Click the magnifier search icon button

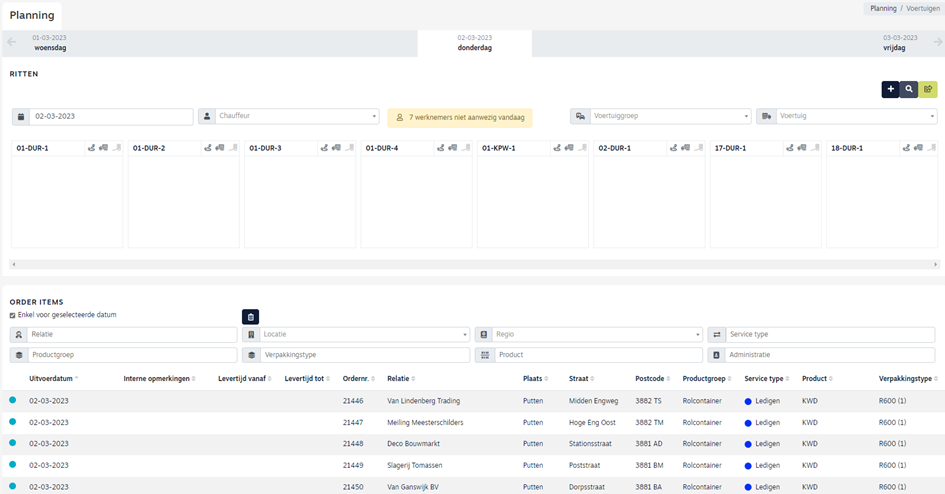click(x=909, y=89)
